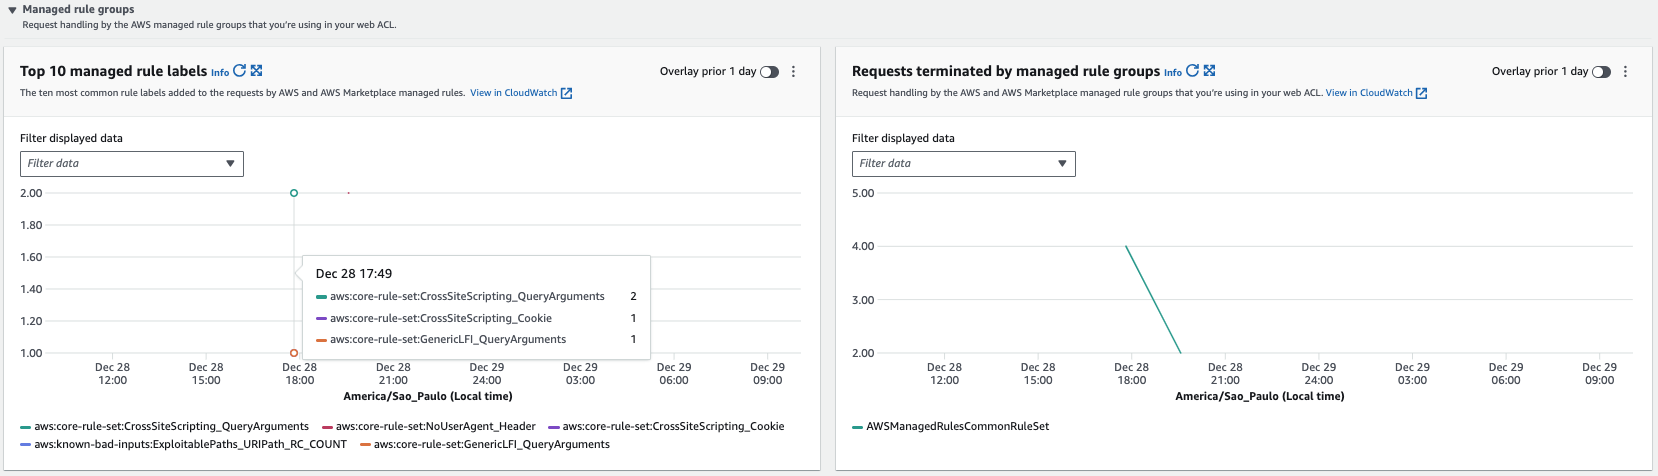
Task: Click external link icon beside right View in CloudWatch
Action: 1422,93
